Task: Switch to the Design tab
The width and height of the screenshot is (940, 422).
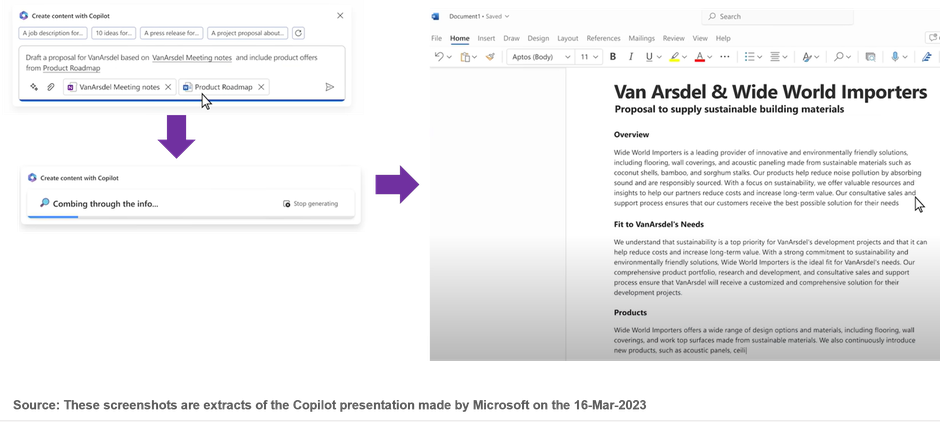Action: click(x=538, y=38)
